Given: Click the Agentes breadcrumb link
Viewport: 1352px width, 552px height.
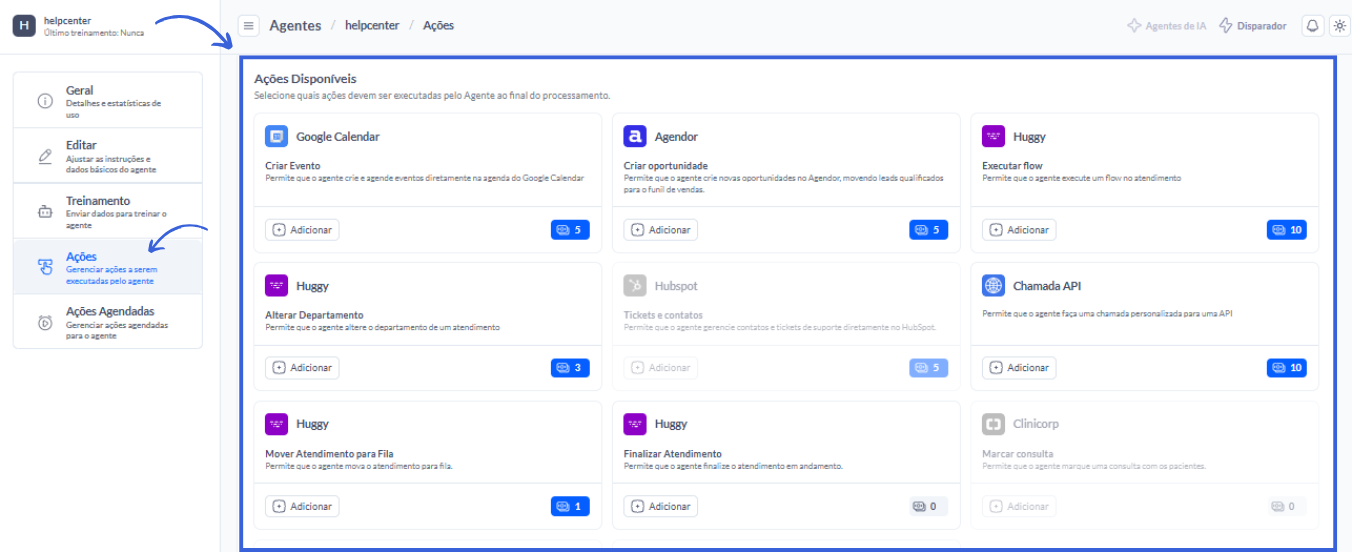Looking at the screenshot, I should (295, 26).
